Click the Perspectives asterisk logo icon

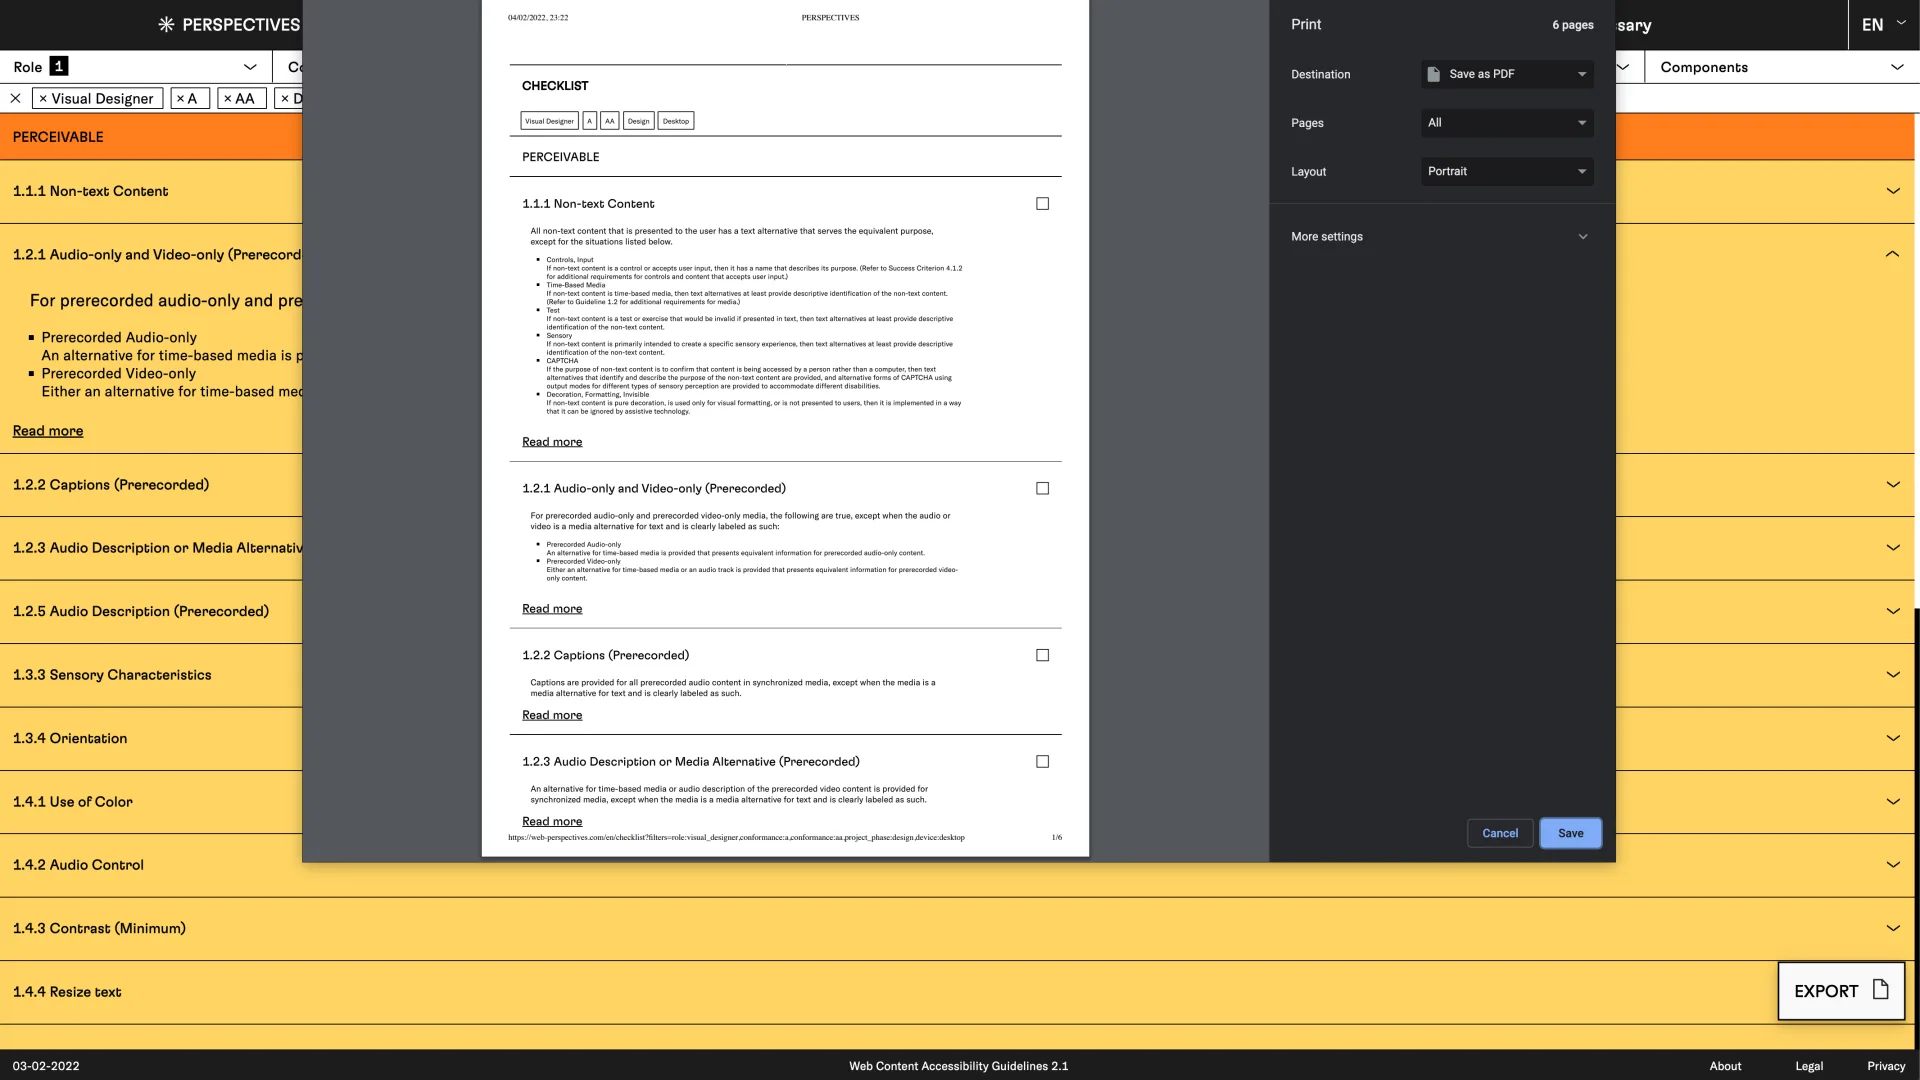point(166,25)
